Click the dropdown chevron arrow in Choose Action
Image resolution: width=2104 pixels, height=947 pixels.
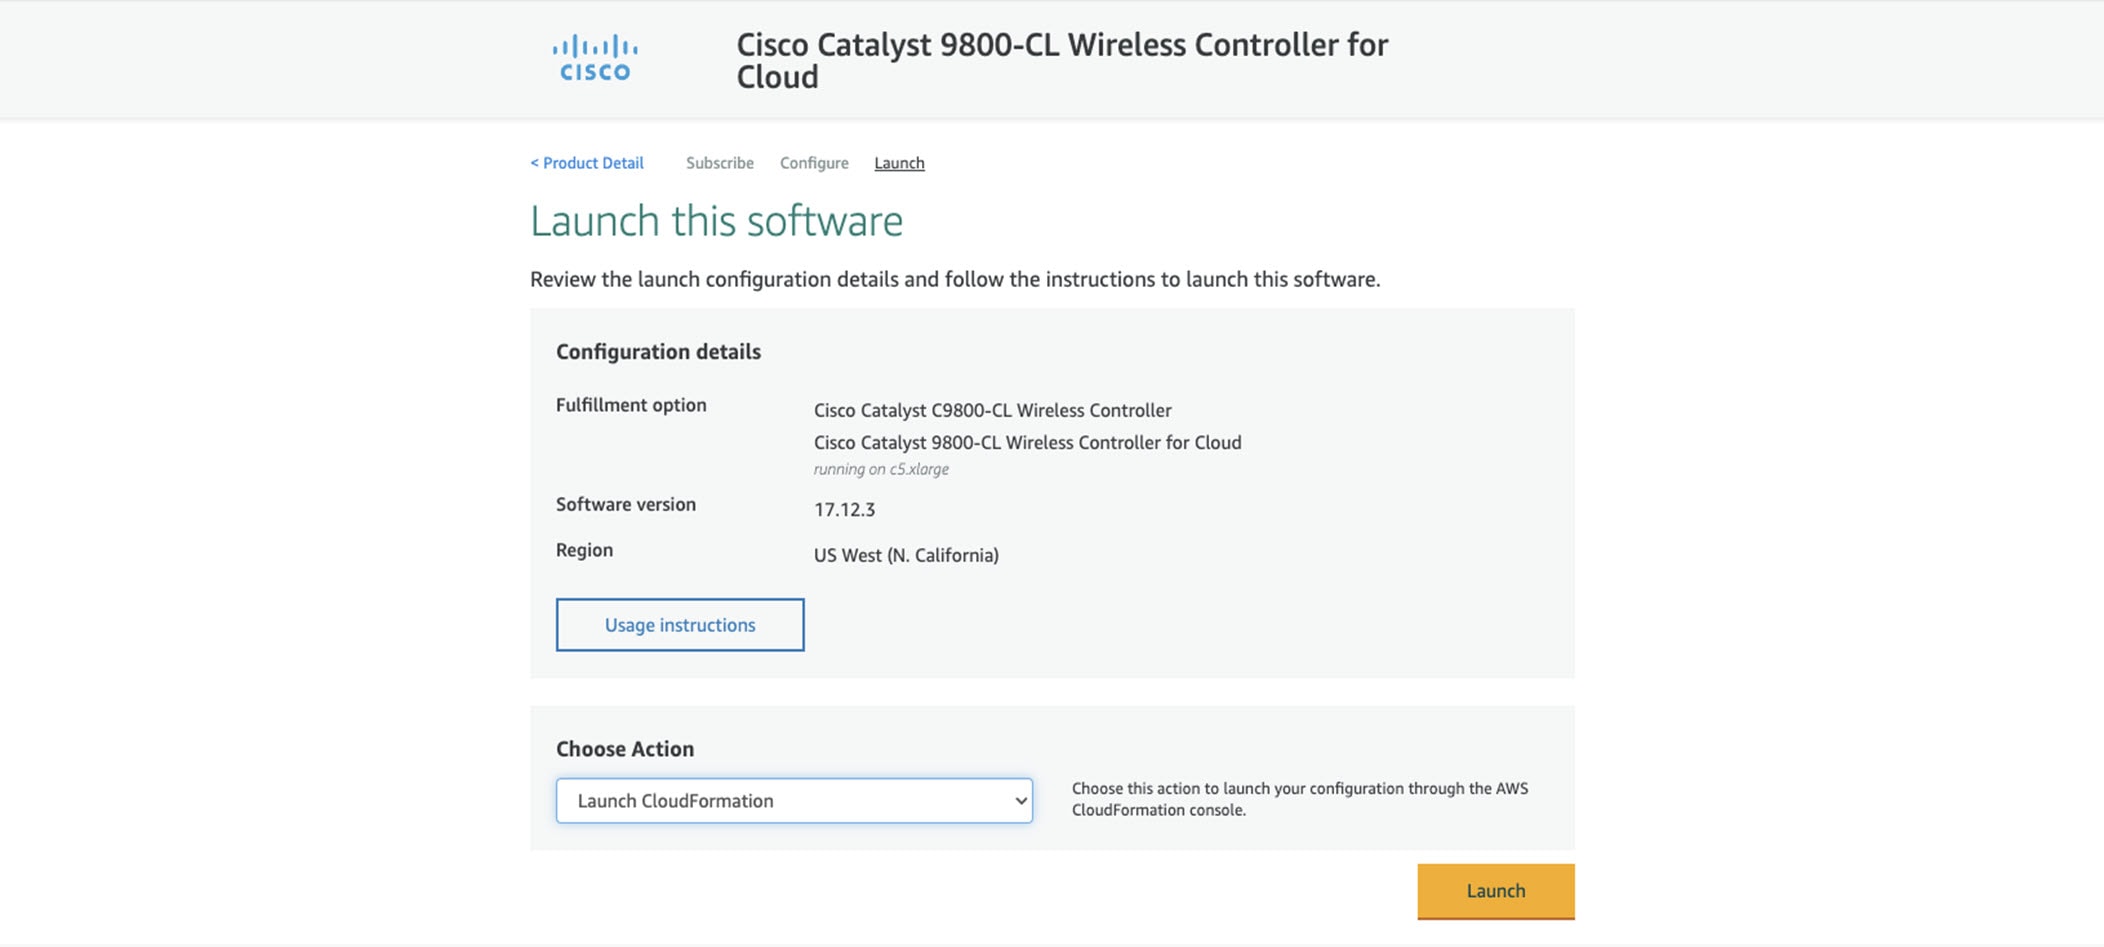[1020, 801]
